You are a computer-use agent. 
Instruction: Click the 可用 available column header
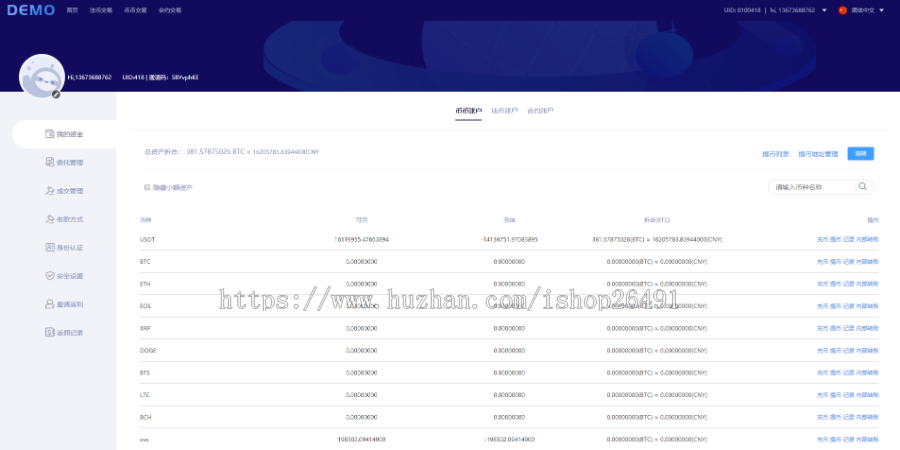point(361,220)
